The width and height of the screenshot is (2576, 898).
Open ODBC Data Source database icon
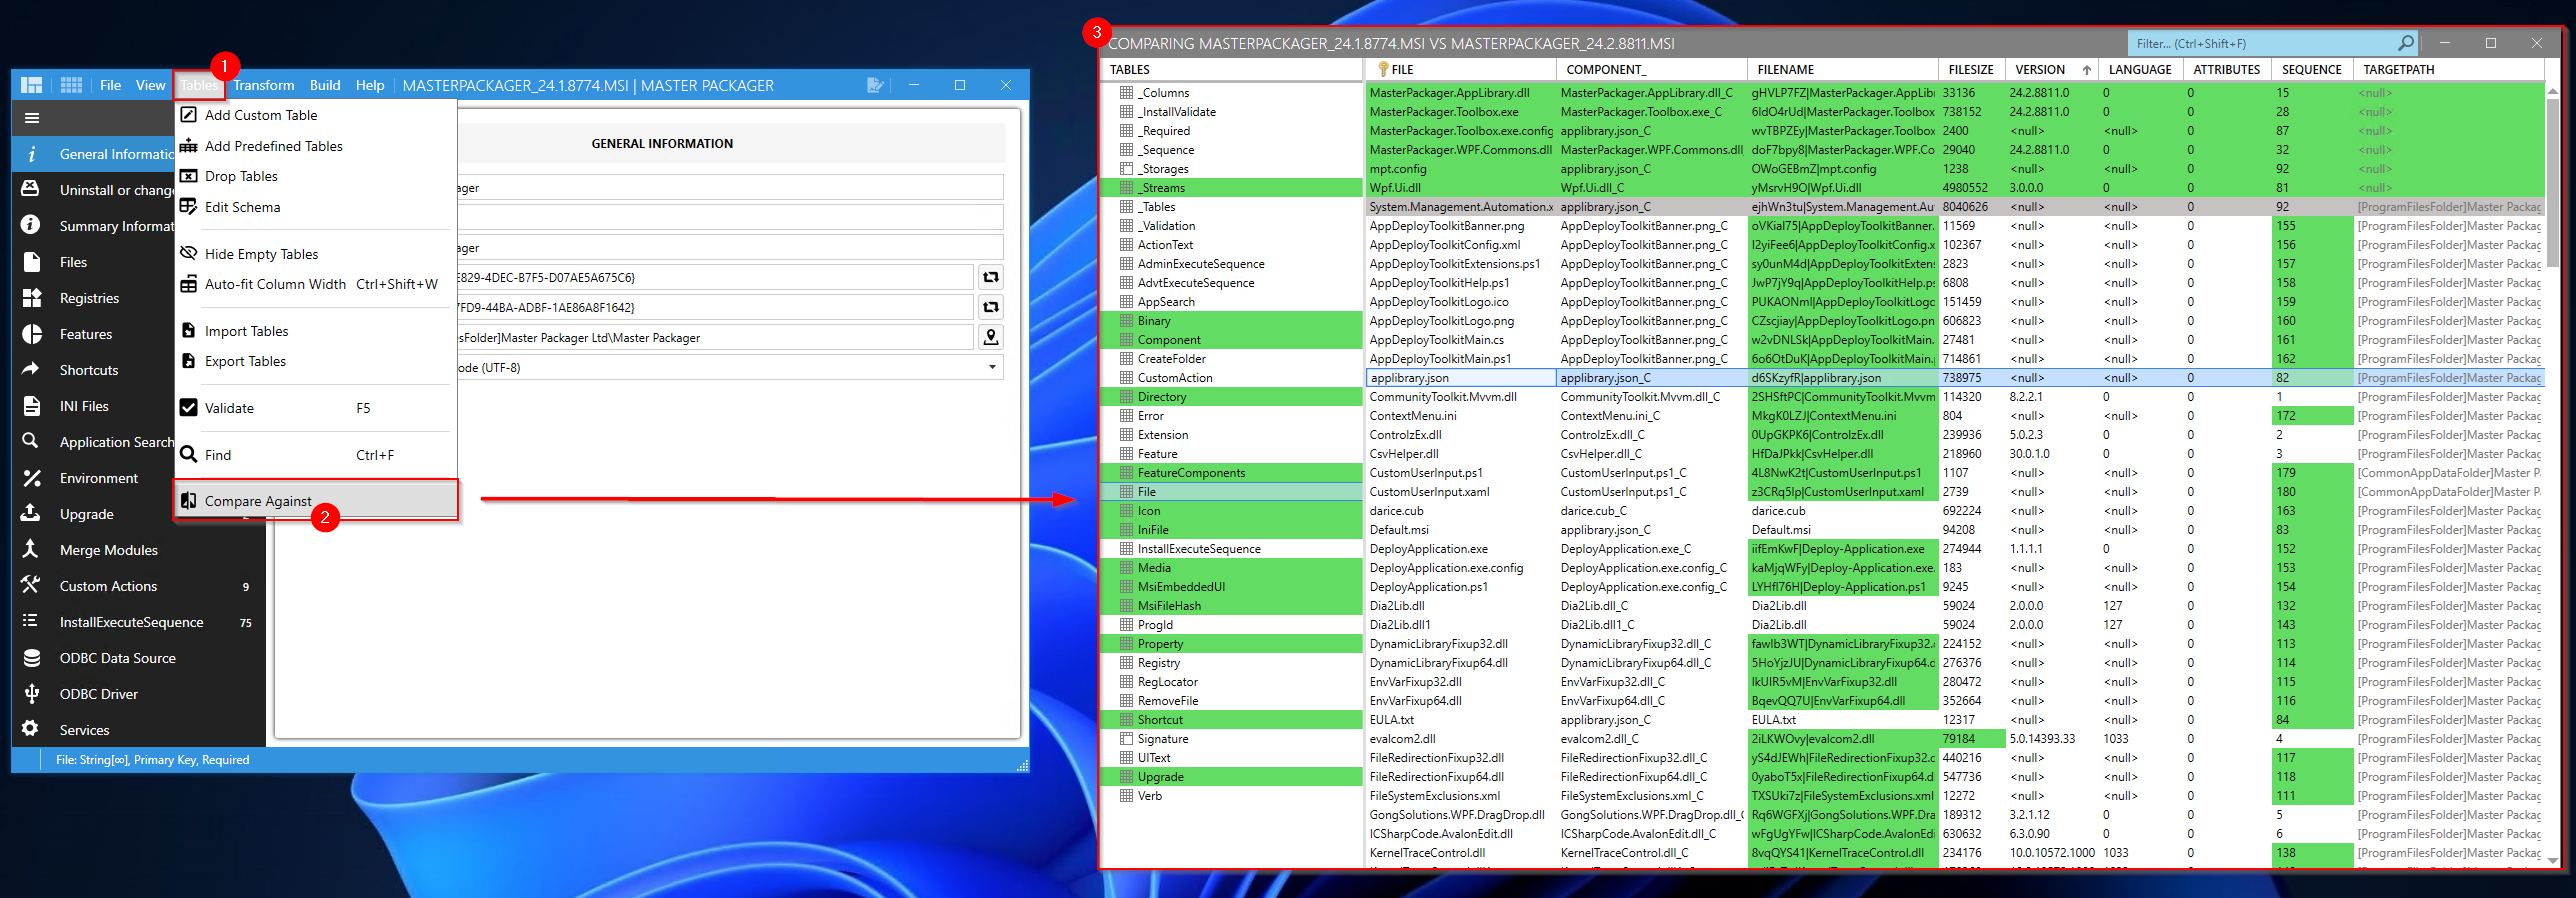(31, 658)
